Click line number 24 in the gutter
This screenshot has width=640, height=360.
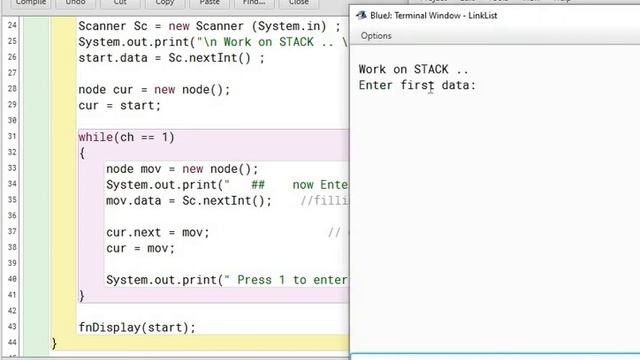[12, 25]
